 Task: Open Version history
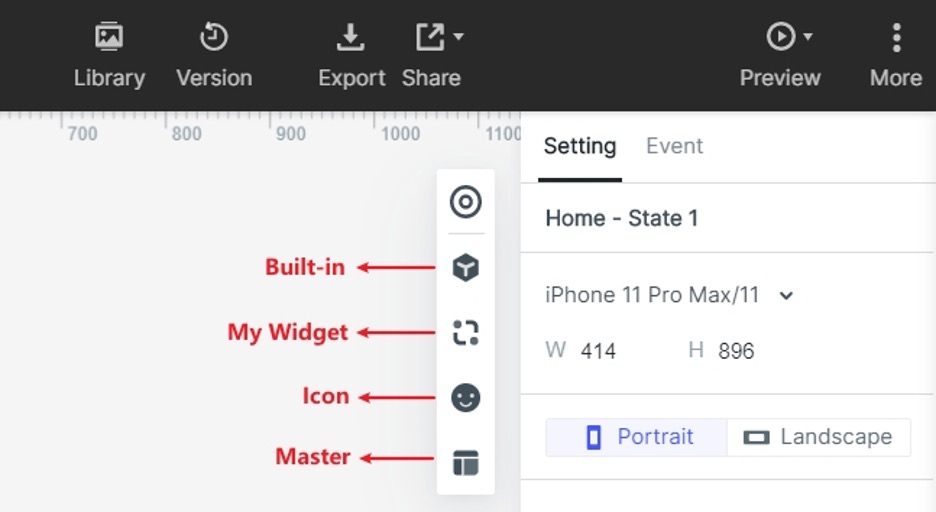pyautogui.click(x=214, y=55)
